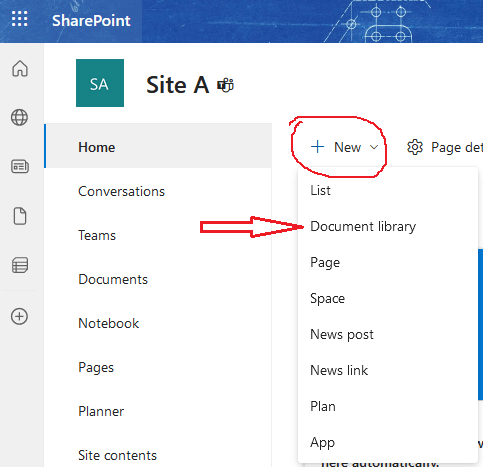Expand the New dropdown chevron
Image resolution: width=484 pixels, height=467 pixels.
click(374, 147)
